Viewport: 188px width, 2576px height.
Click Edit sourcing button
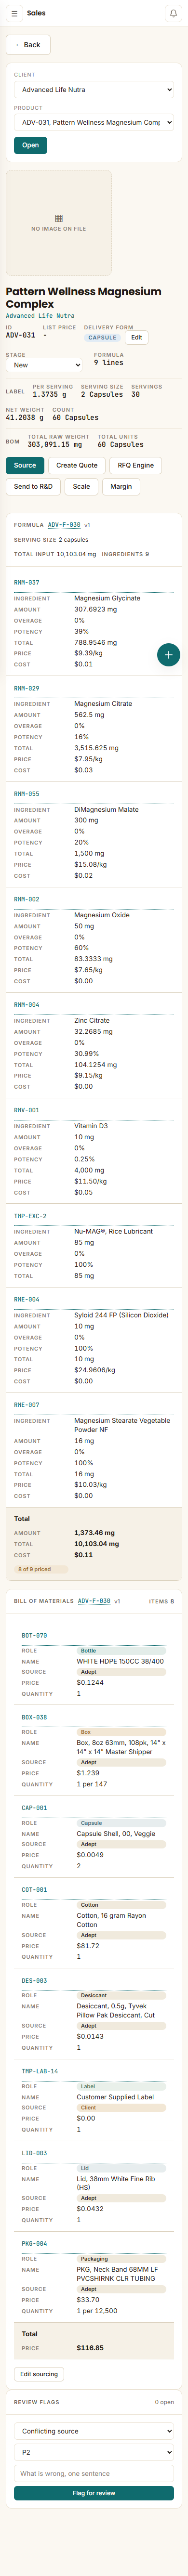tap(39, 2374)
